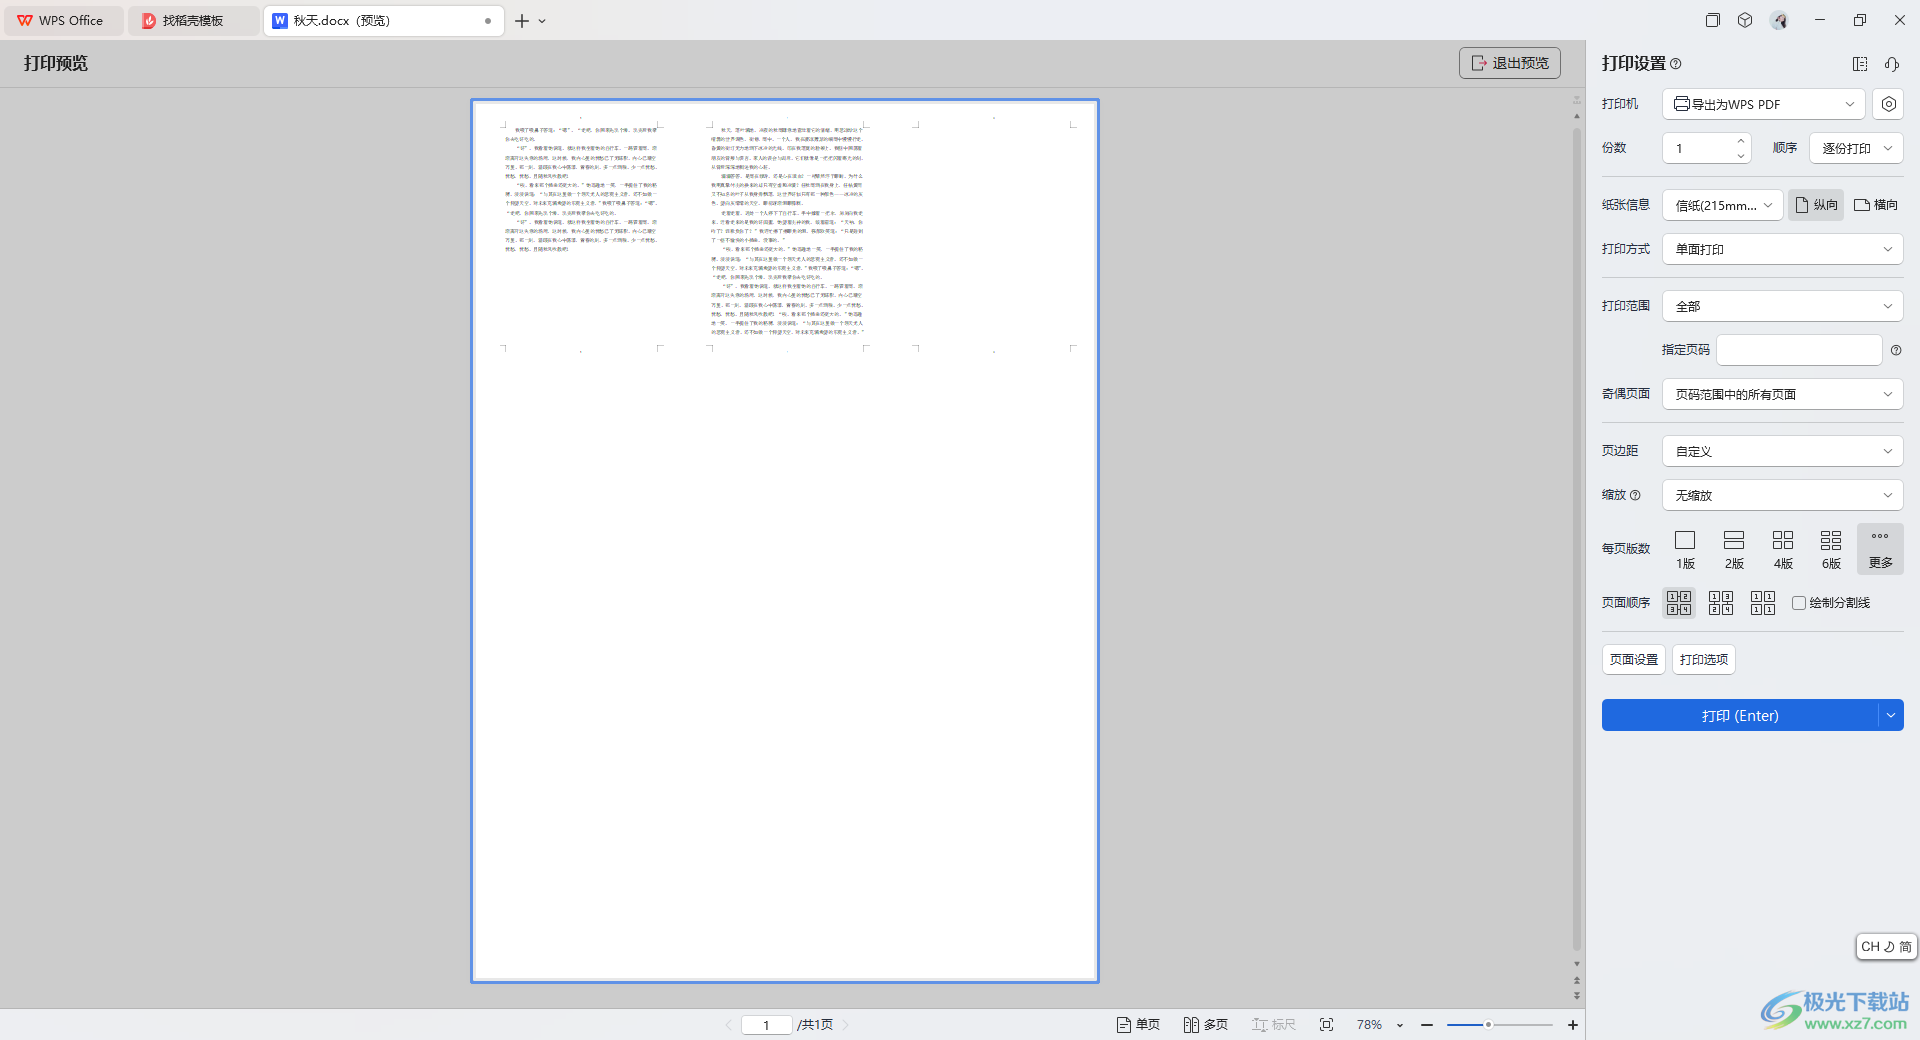Image resolution: width=1920 pixels, height=1040 pixels.
Task: Open the print mode dropdown
Action: click(1783, 249)
